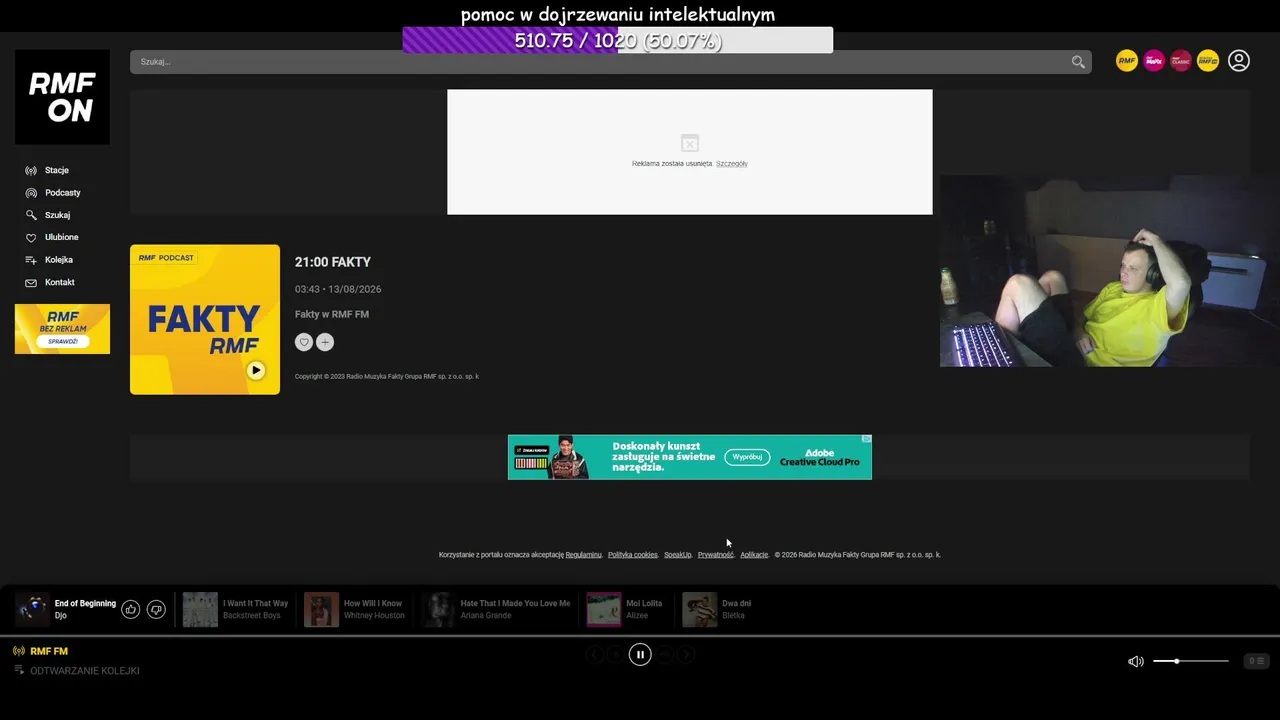Open Ulubione favorites in the sidebar
Screen dimensions: 1280x720
click(x=61, y=237)
